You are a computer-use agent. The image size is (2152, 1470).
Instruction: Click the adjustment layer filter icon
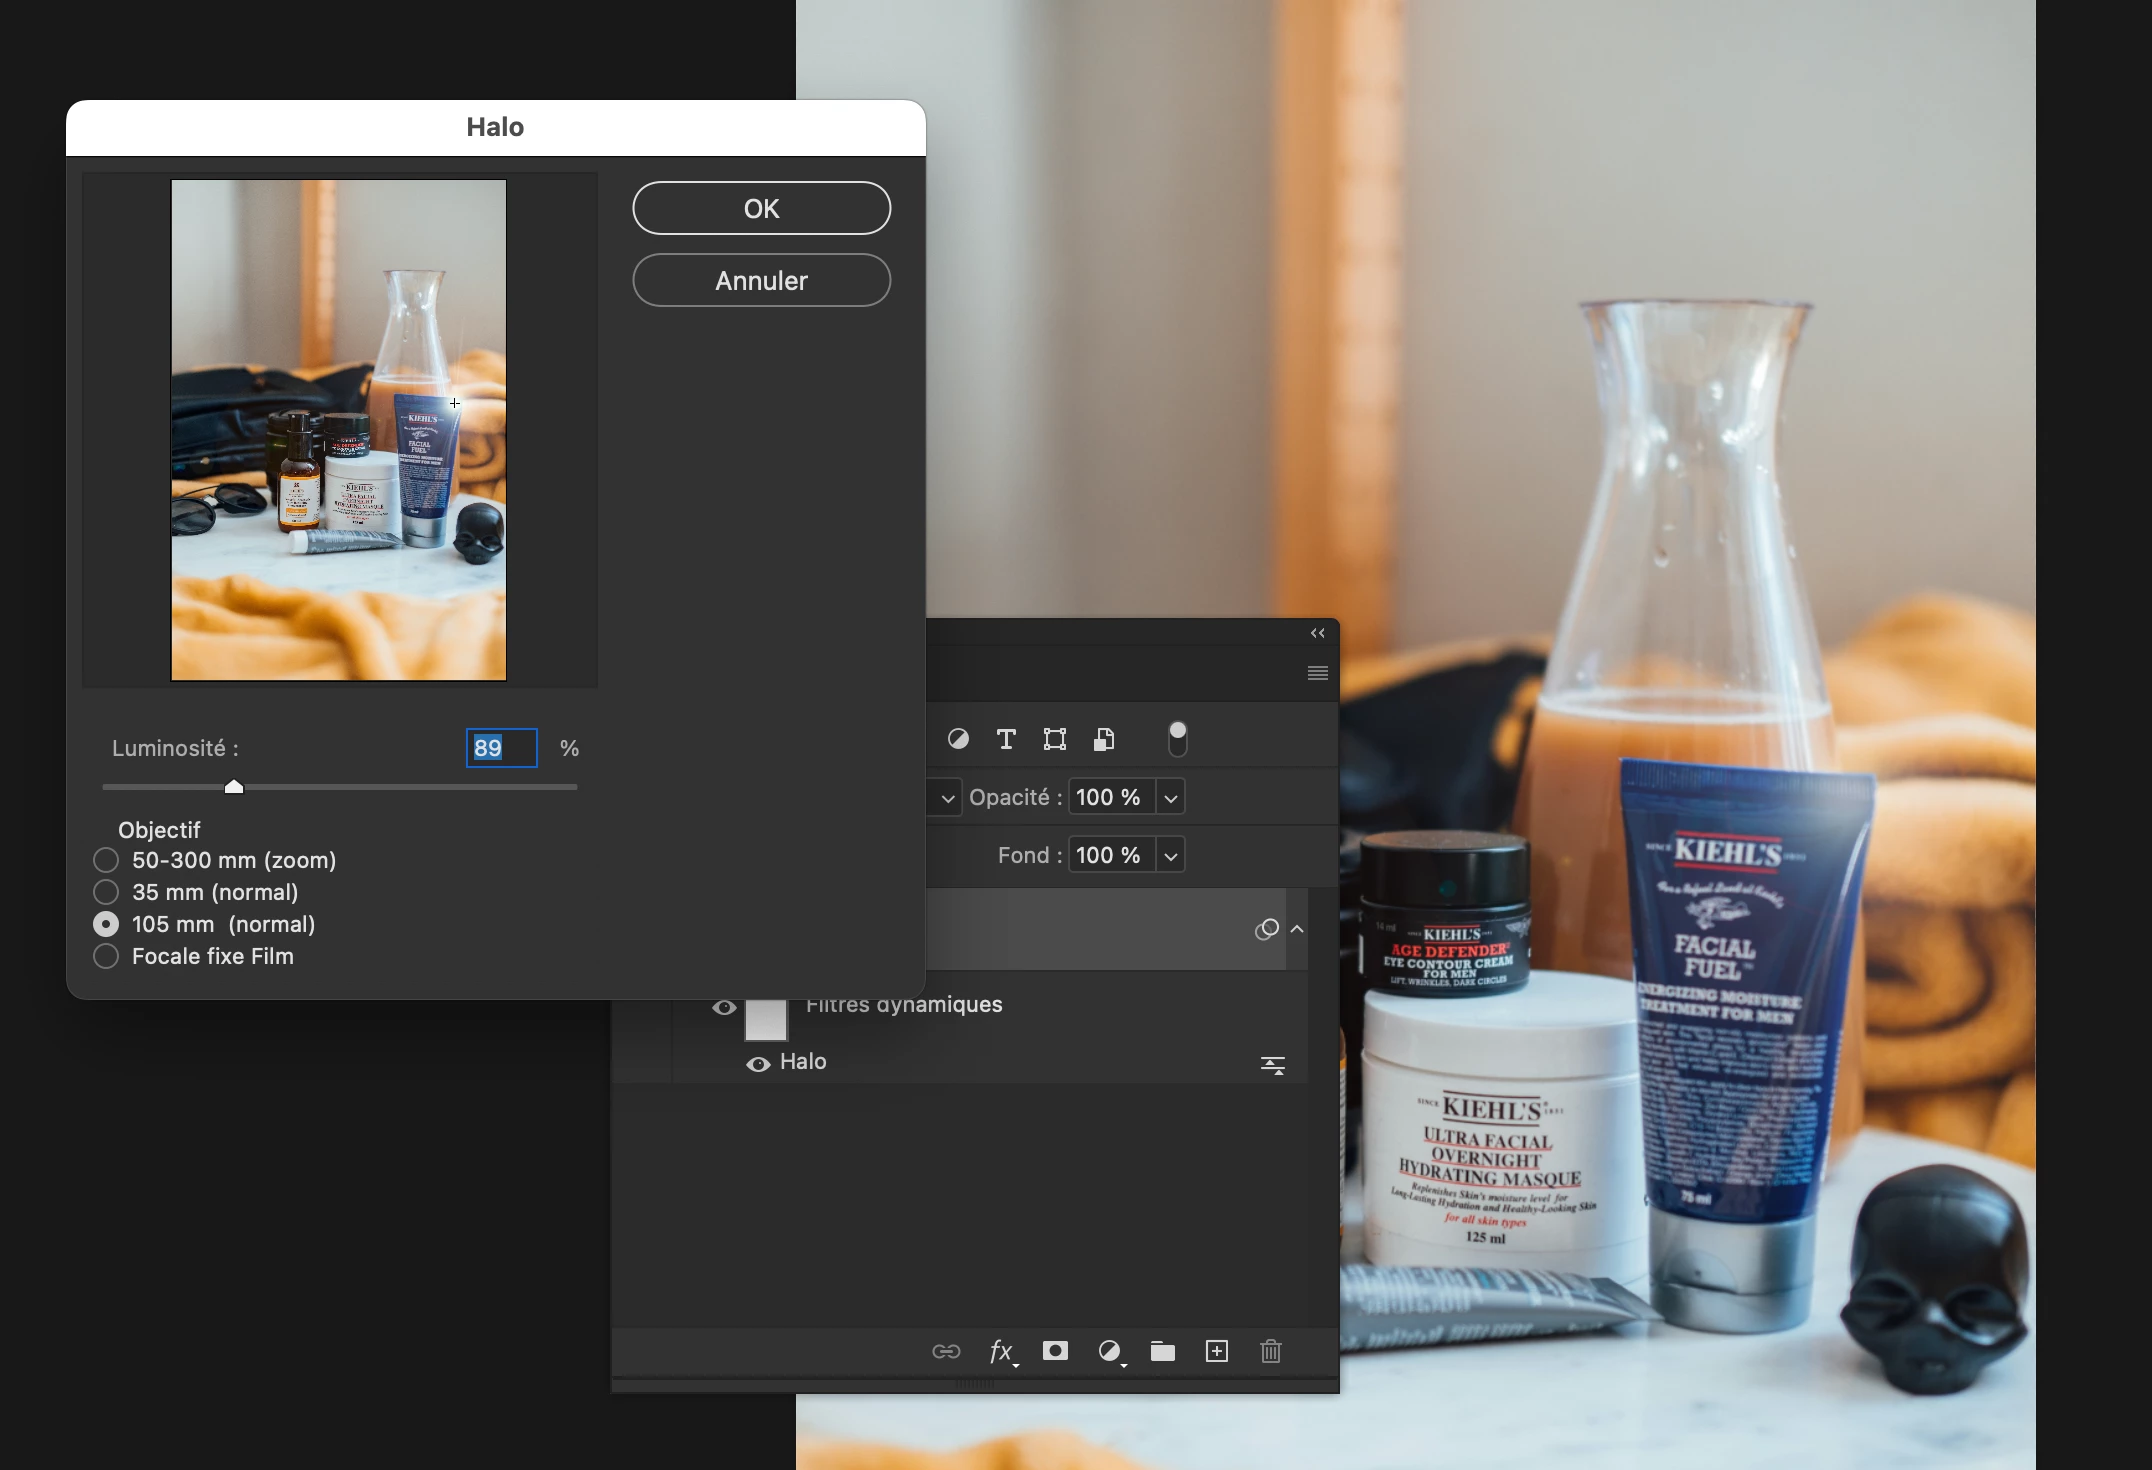pos(958,739)
